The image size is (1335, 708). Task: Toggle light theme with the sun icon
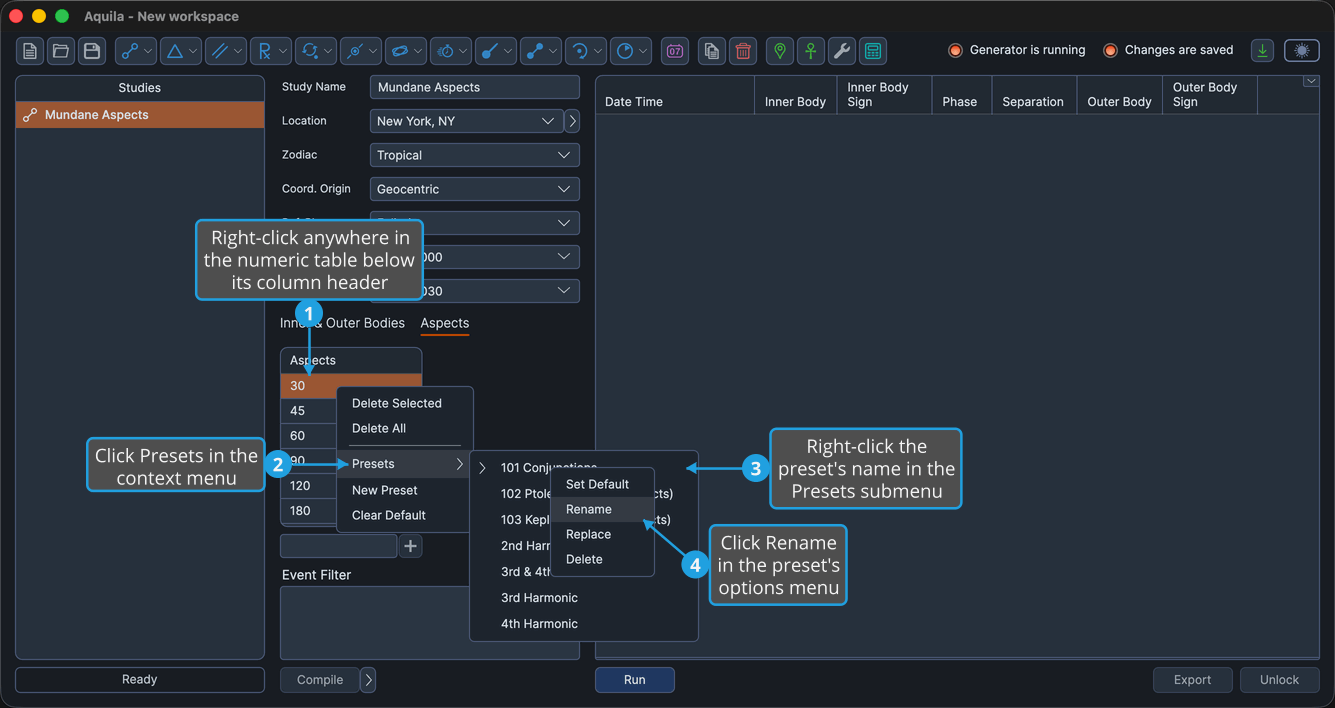click(x=1302, y=50)
